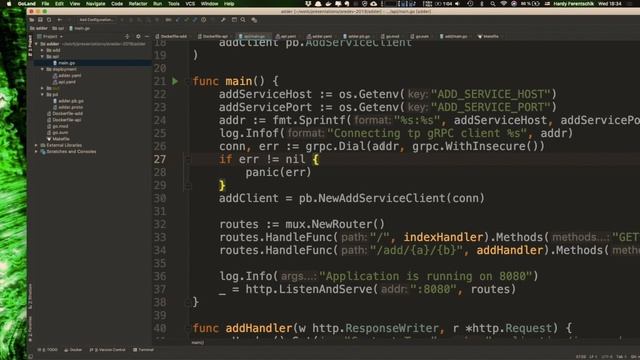Screen dimensions: 640x360
Task: Open the Add Configuration dropdown
Action: (x=96, y=20)
